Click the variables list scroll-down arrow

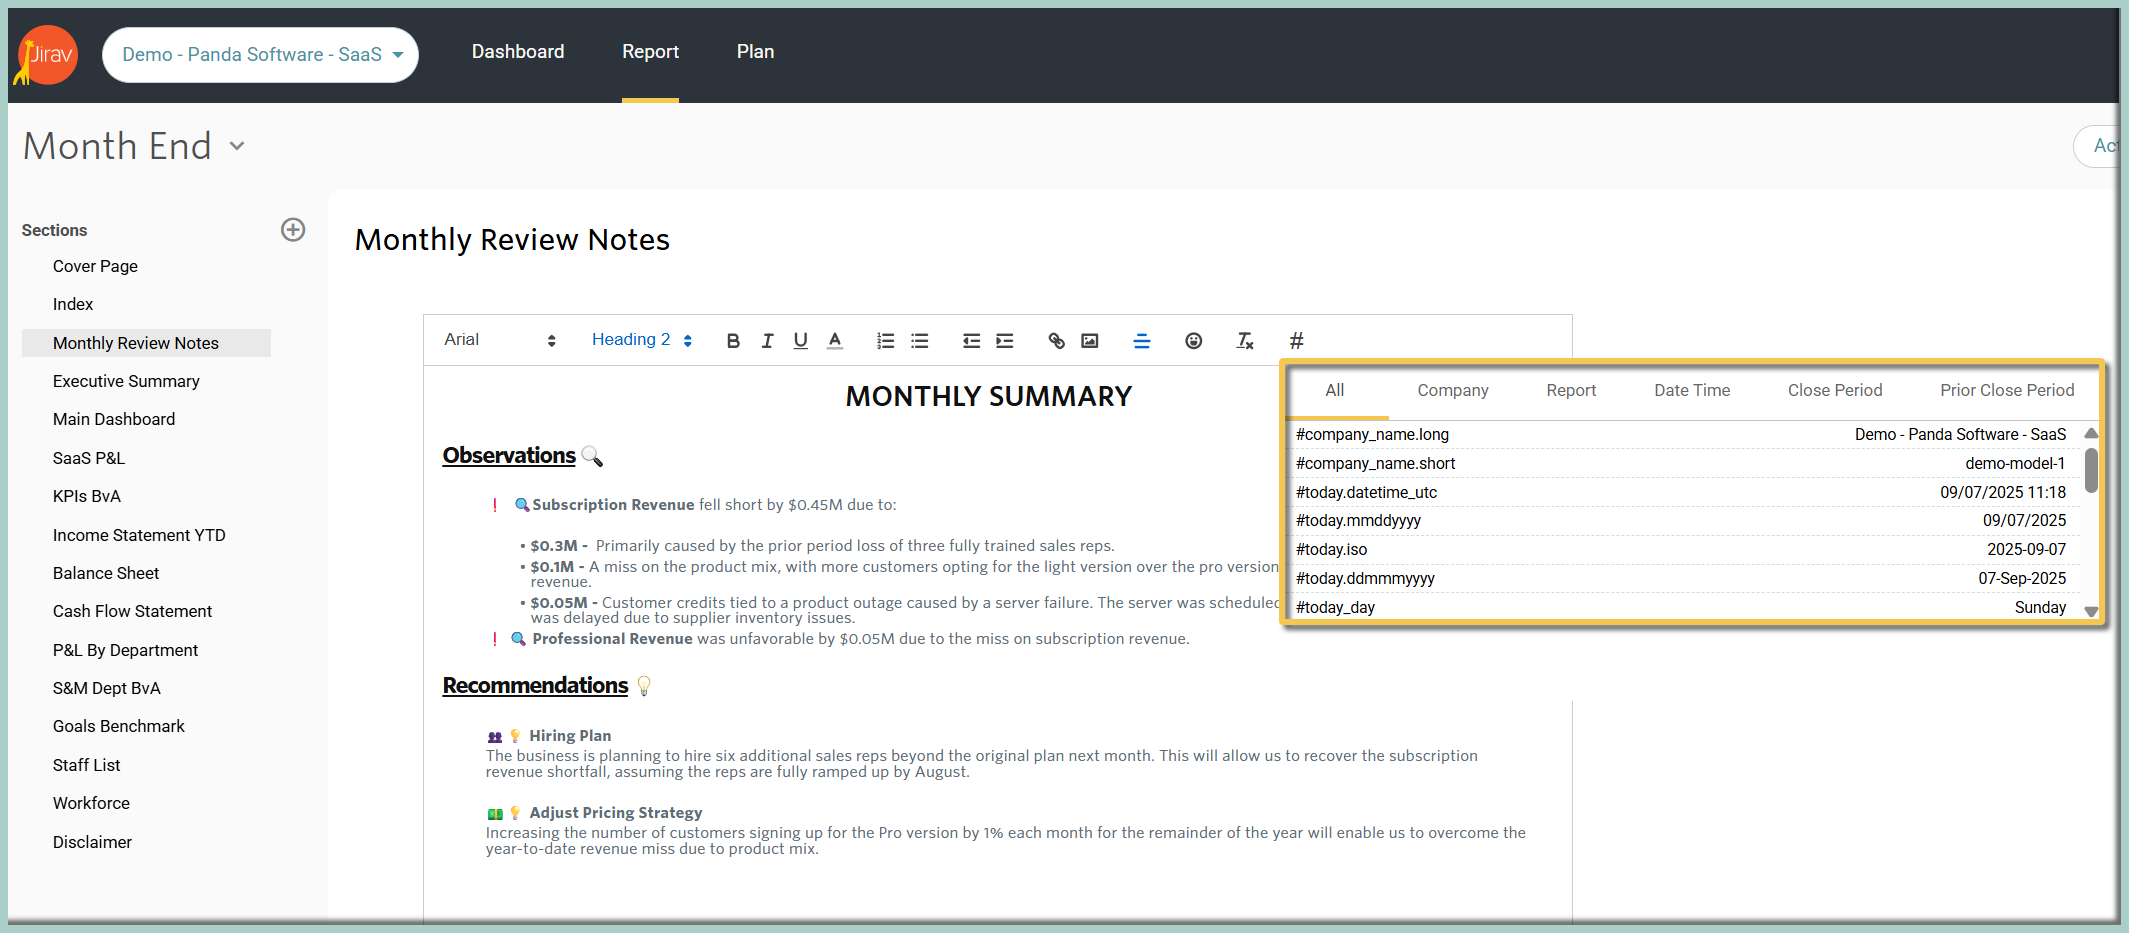coord(2091,611)
